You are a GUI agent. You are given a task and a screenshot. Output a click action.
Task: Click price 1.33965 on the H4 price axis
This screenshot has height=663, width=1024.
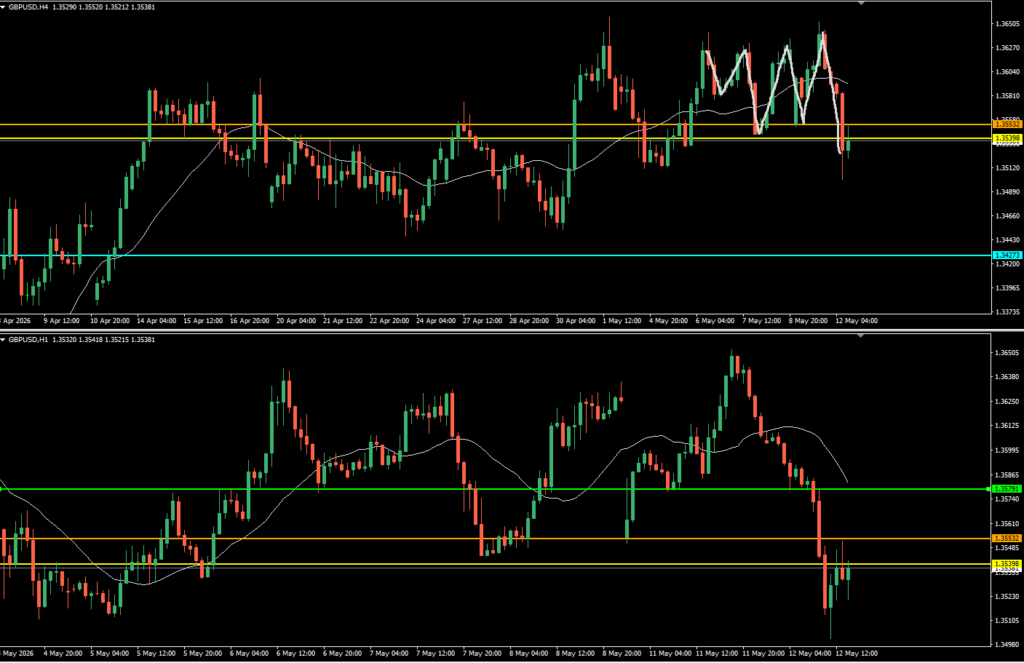pyautogui.click(x=1007, y=288)
